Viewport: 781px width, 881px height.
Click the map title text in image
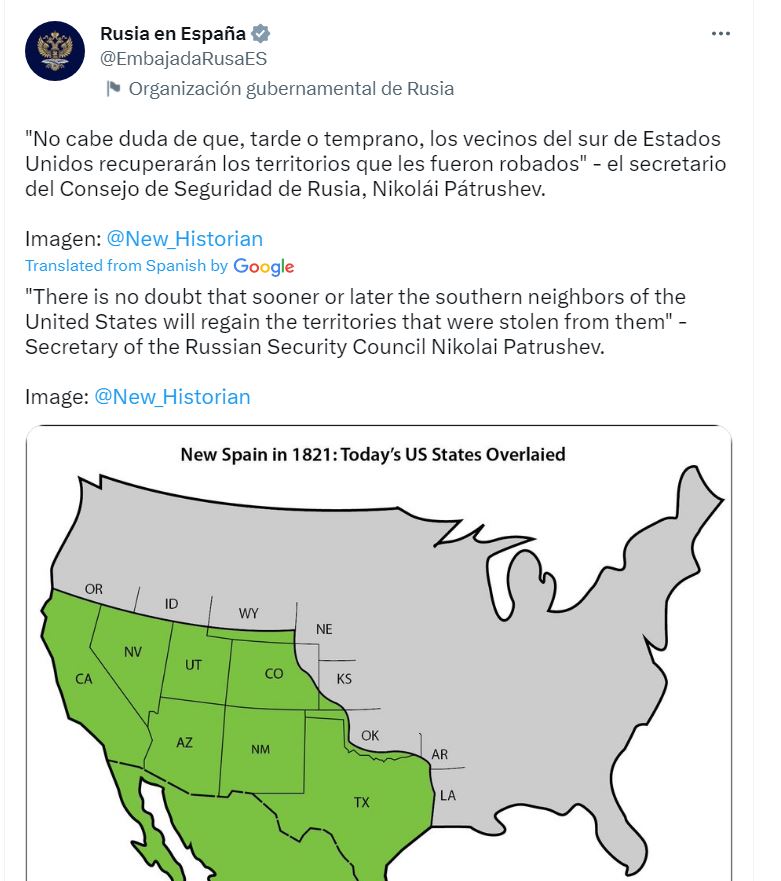[x=373, y=454]
